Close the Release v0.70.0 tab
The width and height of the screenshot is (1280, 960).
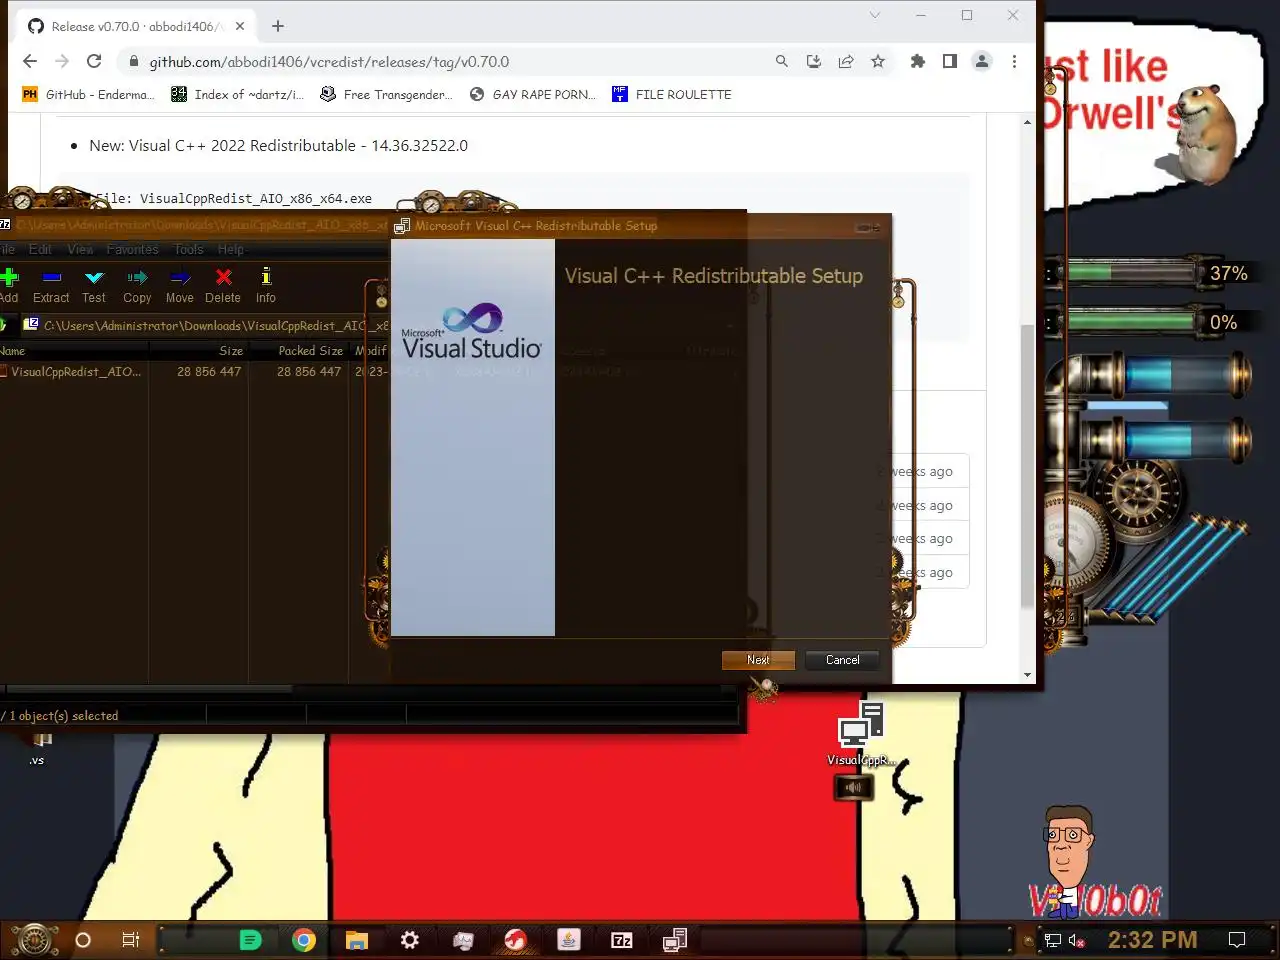240,27
